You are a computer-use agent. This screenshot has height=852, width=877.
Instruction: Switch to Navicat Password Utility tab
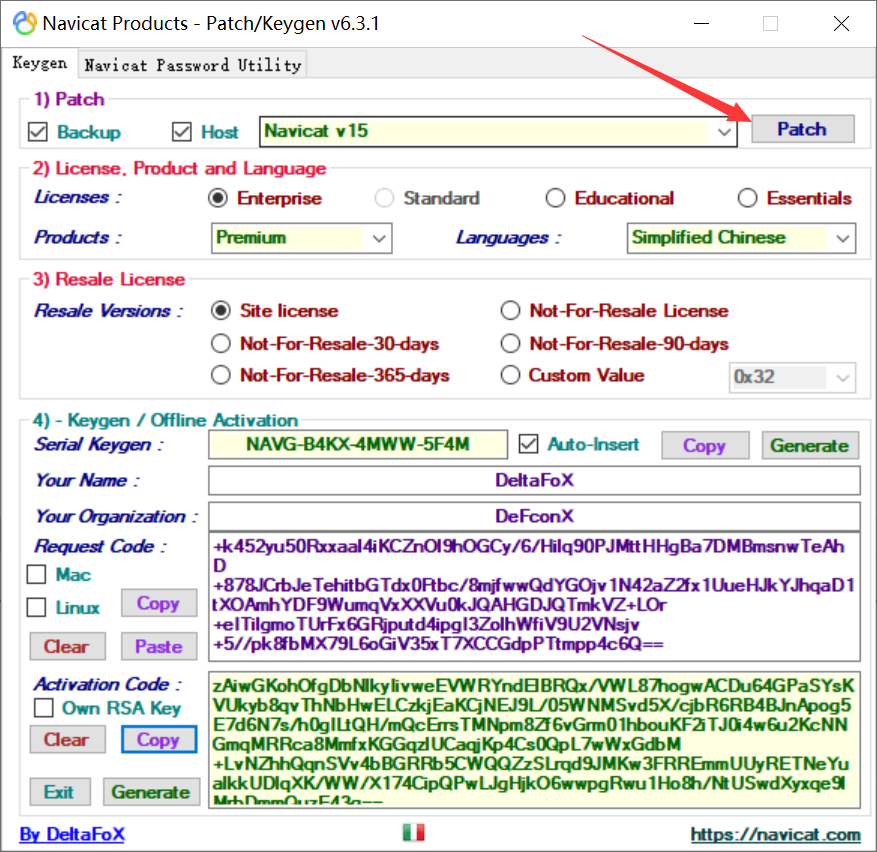tap(192, 65)
